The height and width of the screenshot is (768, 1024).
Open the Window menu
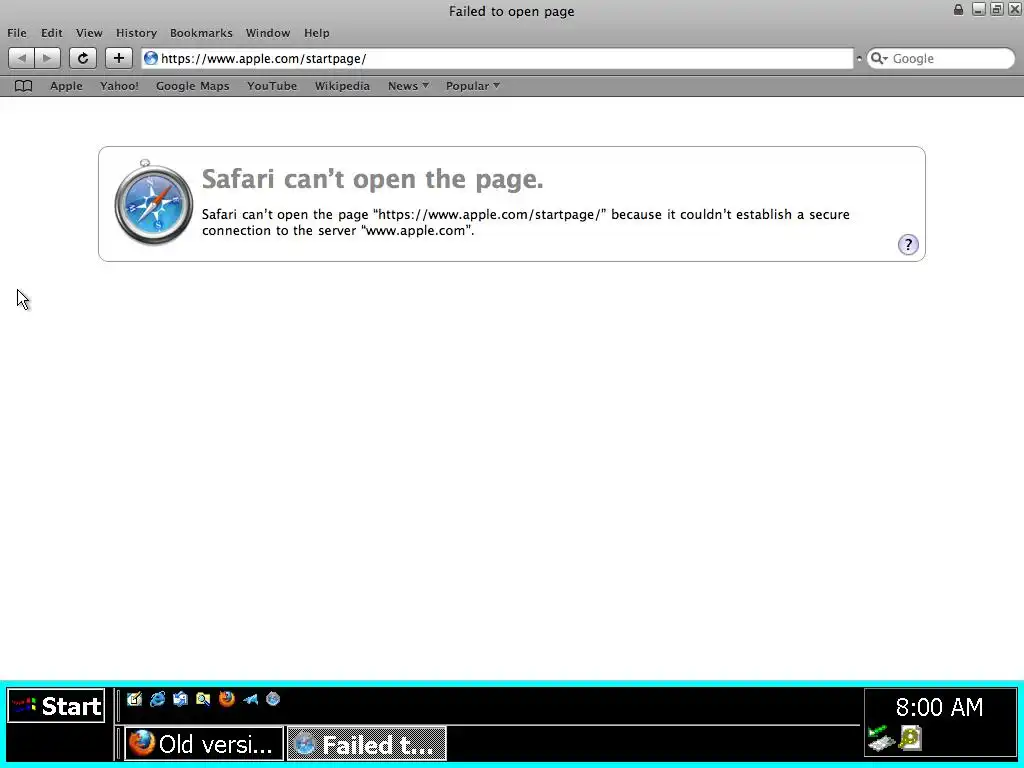click(x=268, y=33)
